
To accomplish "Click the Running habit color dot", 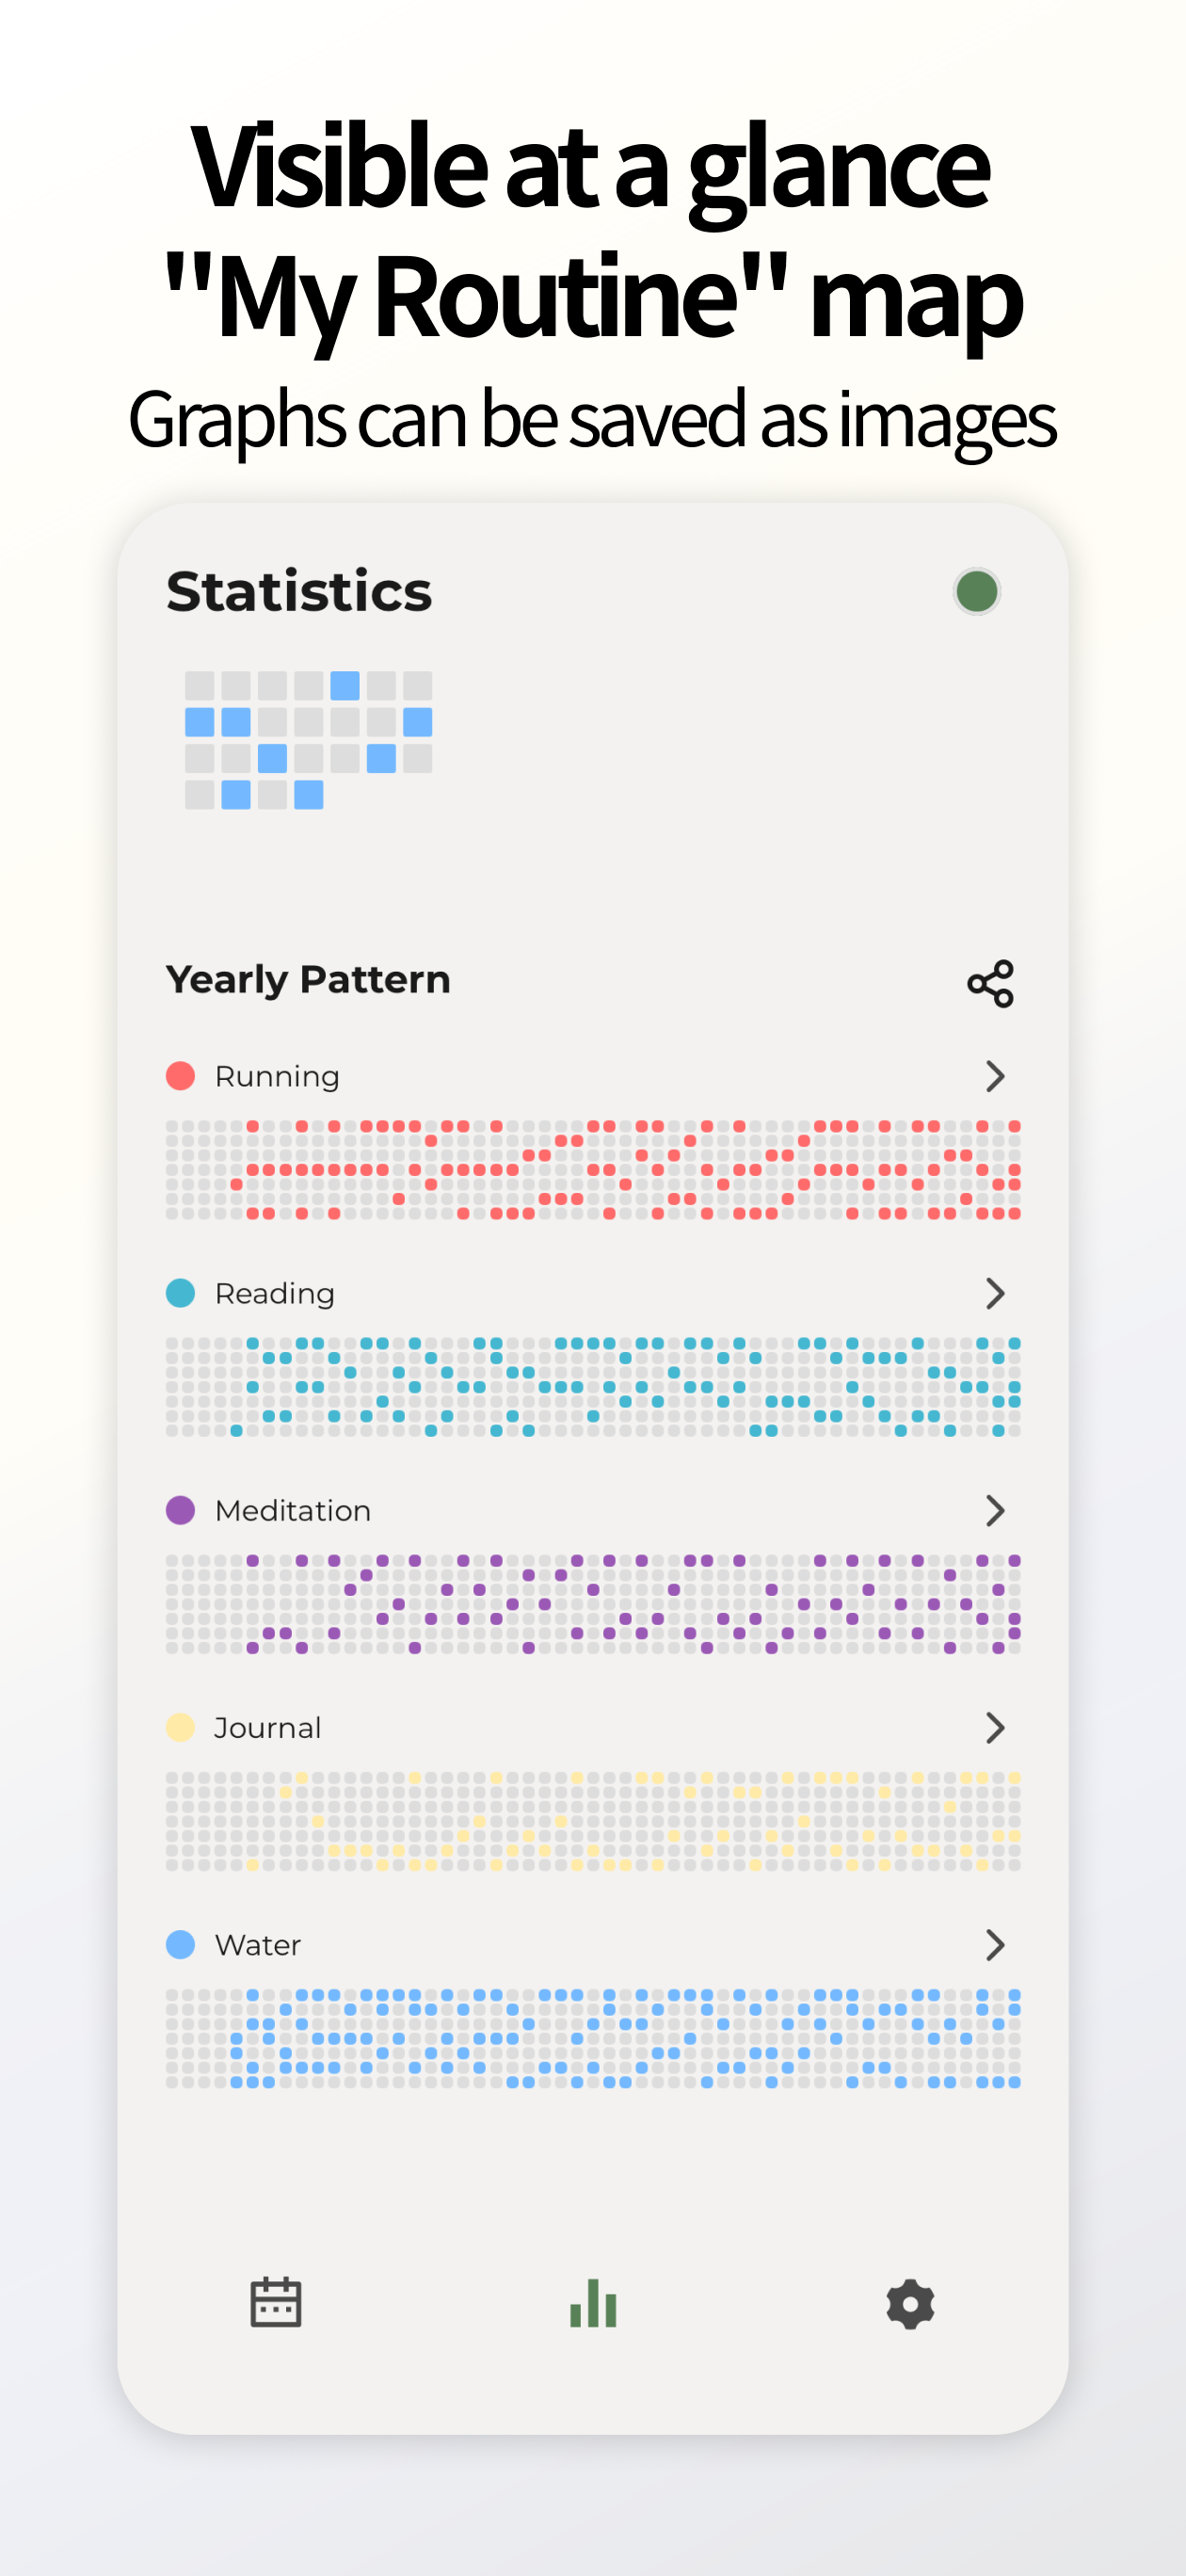I will pos(181,1075).
